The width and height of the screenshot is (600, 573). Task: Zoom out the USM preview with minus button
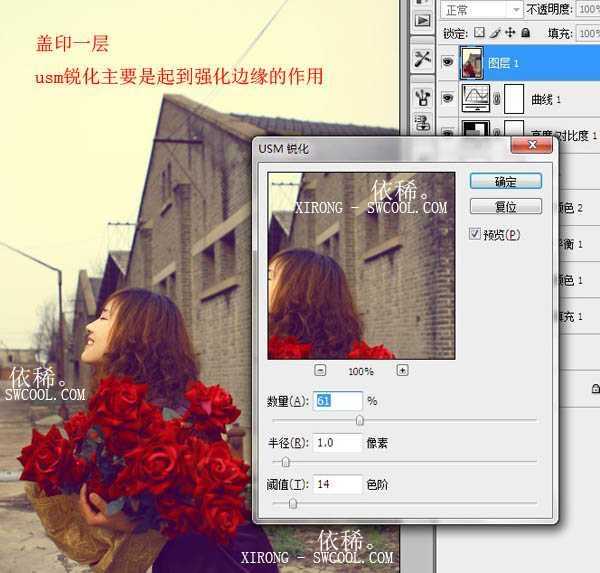coord(320,370)
